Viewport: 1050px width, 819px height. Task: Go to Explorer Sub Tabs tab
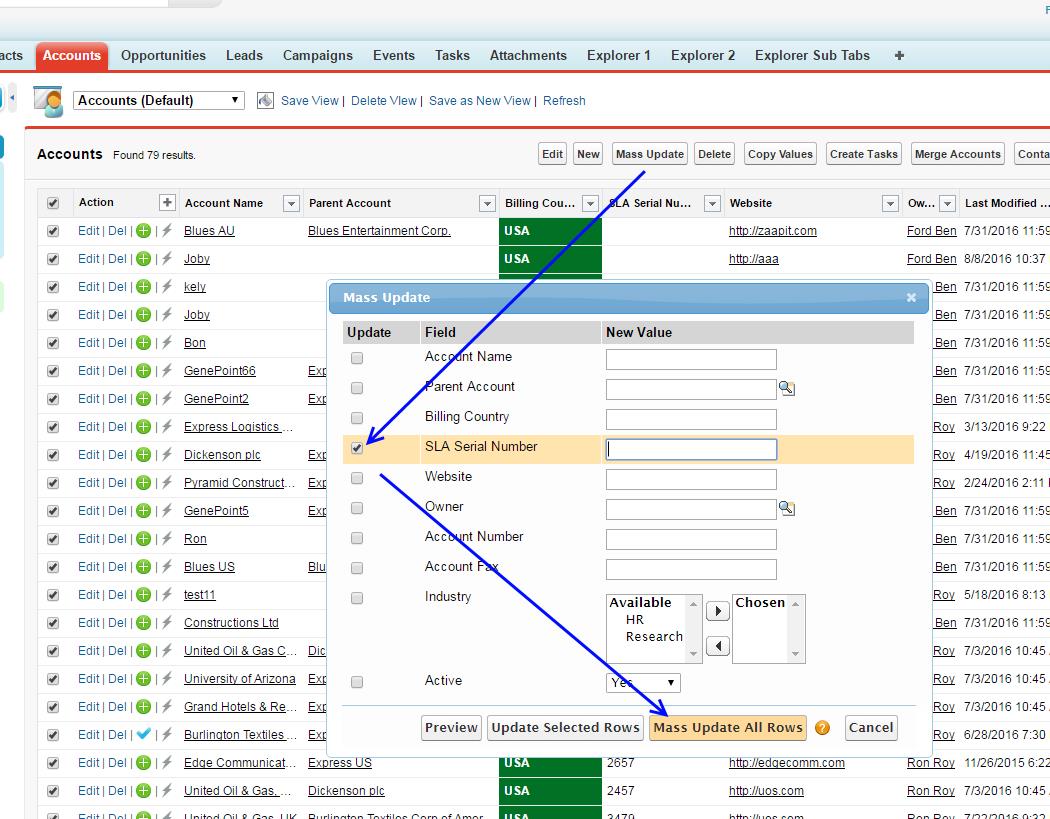pyautogui.click(x=812, y=56)
